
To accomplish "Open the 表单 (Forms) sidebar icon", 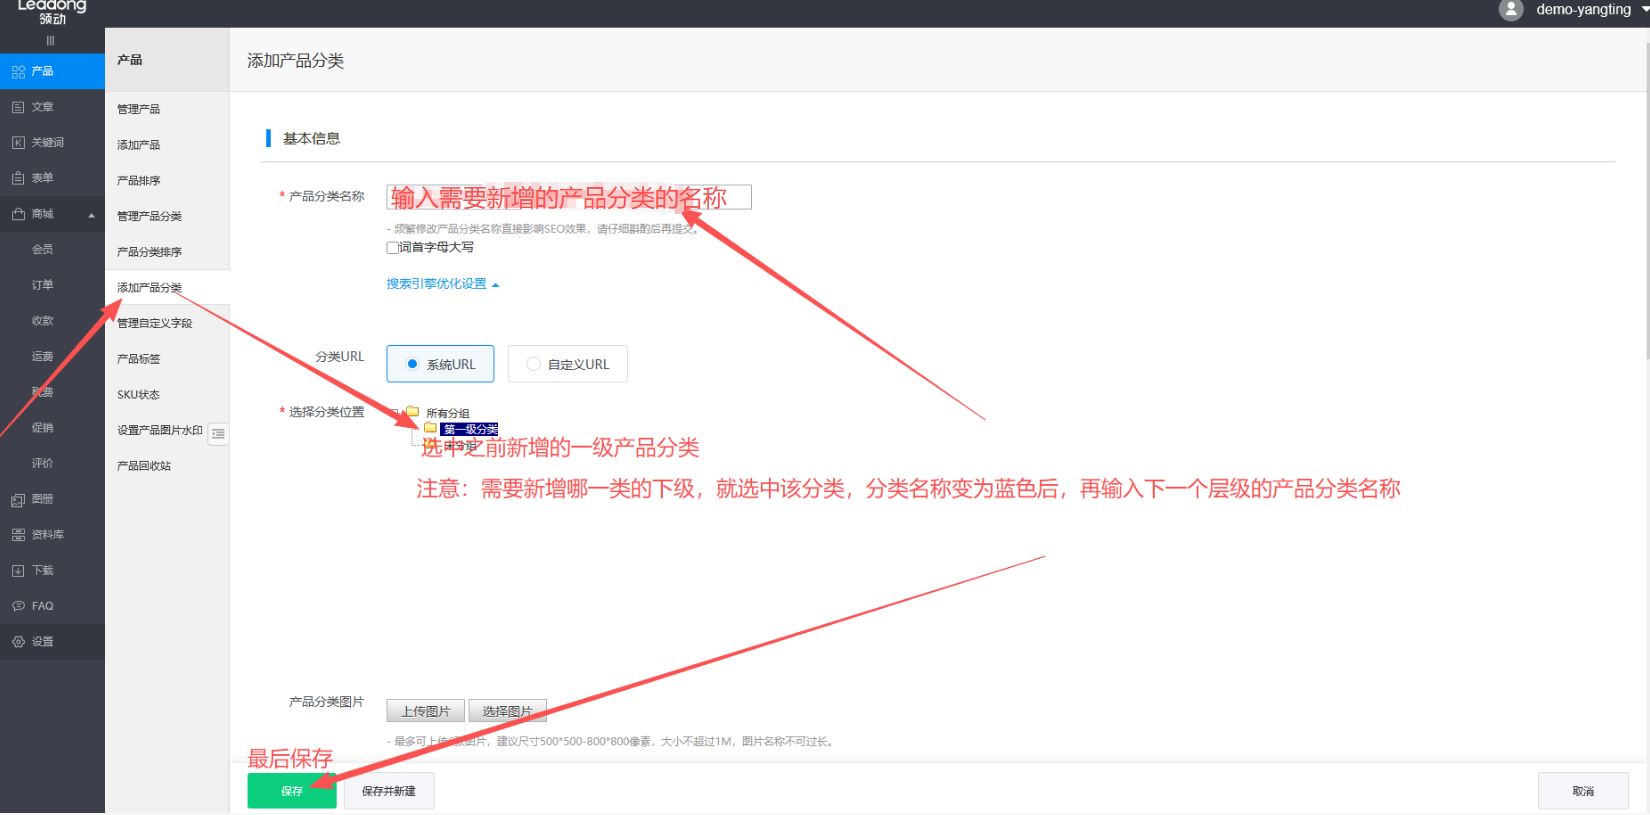I will point(18,178).
